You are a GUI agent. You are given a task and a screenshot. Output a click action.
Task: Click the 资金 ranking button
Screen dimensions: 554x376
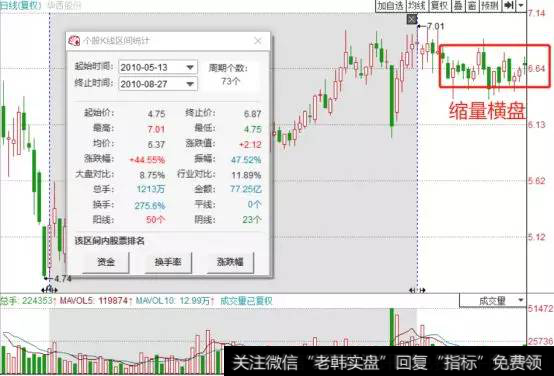tap(106, 262)
